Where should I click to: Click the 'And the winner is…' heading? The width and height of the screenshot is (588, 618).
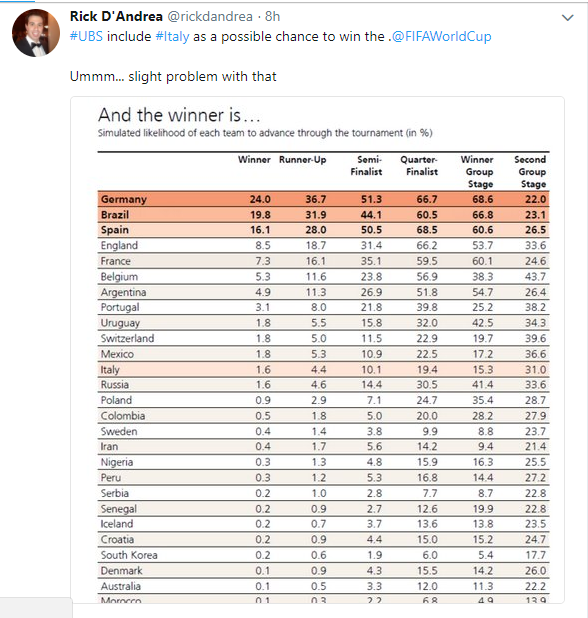click(x=179, y=115)
